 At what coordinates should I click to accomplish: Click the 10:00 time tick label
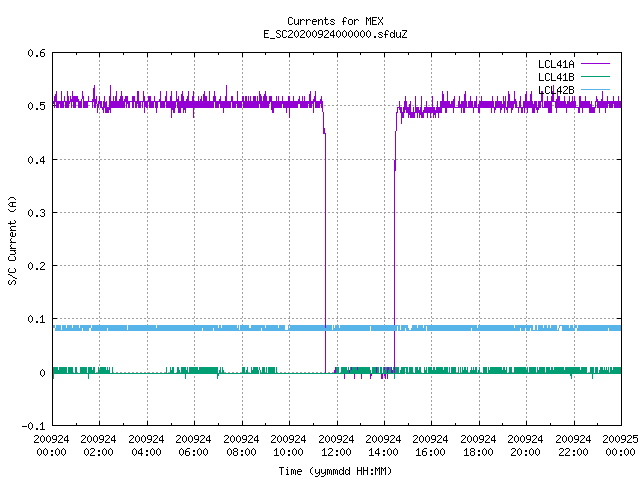288,452
